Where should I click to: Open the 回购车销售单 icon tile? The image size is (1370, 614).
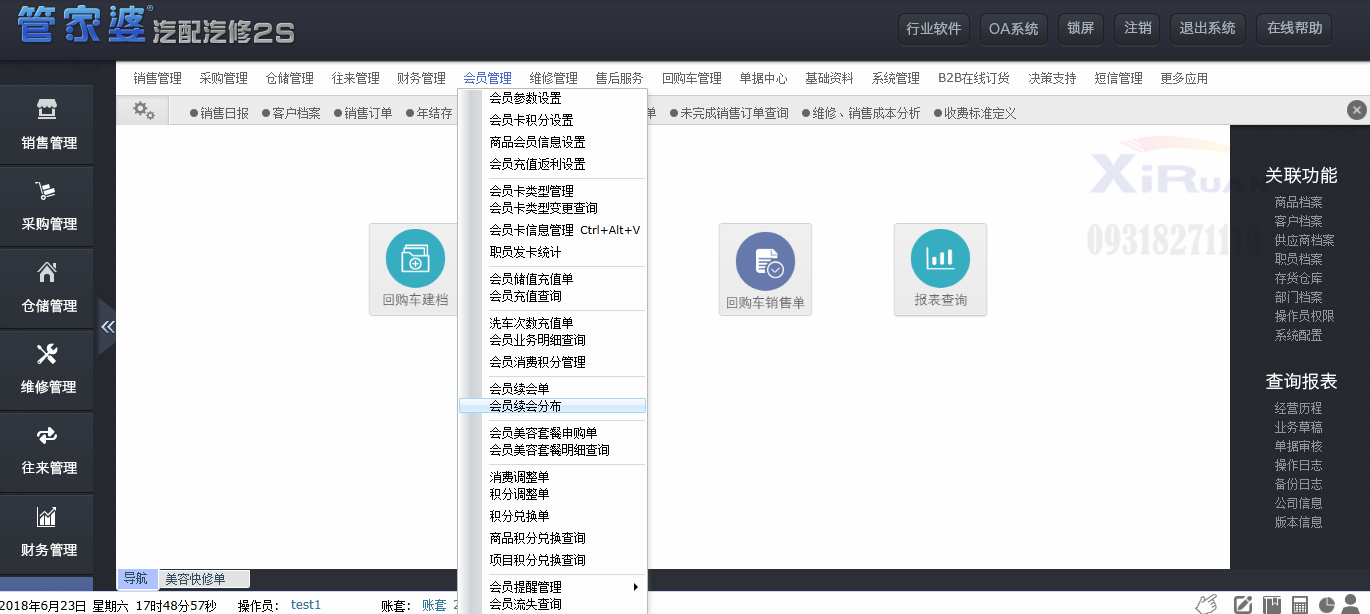[x=765, y=268]
